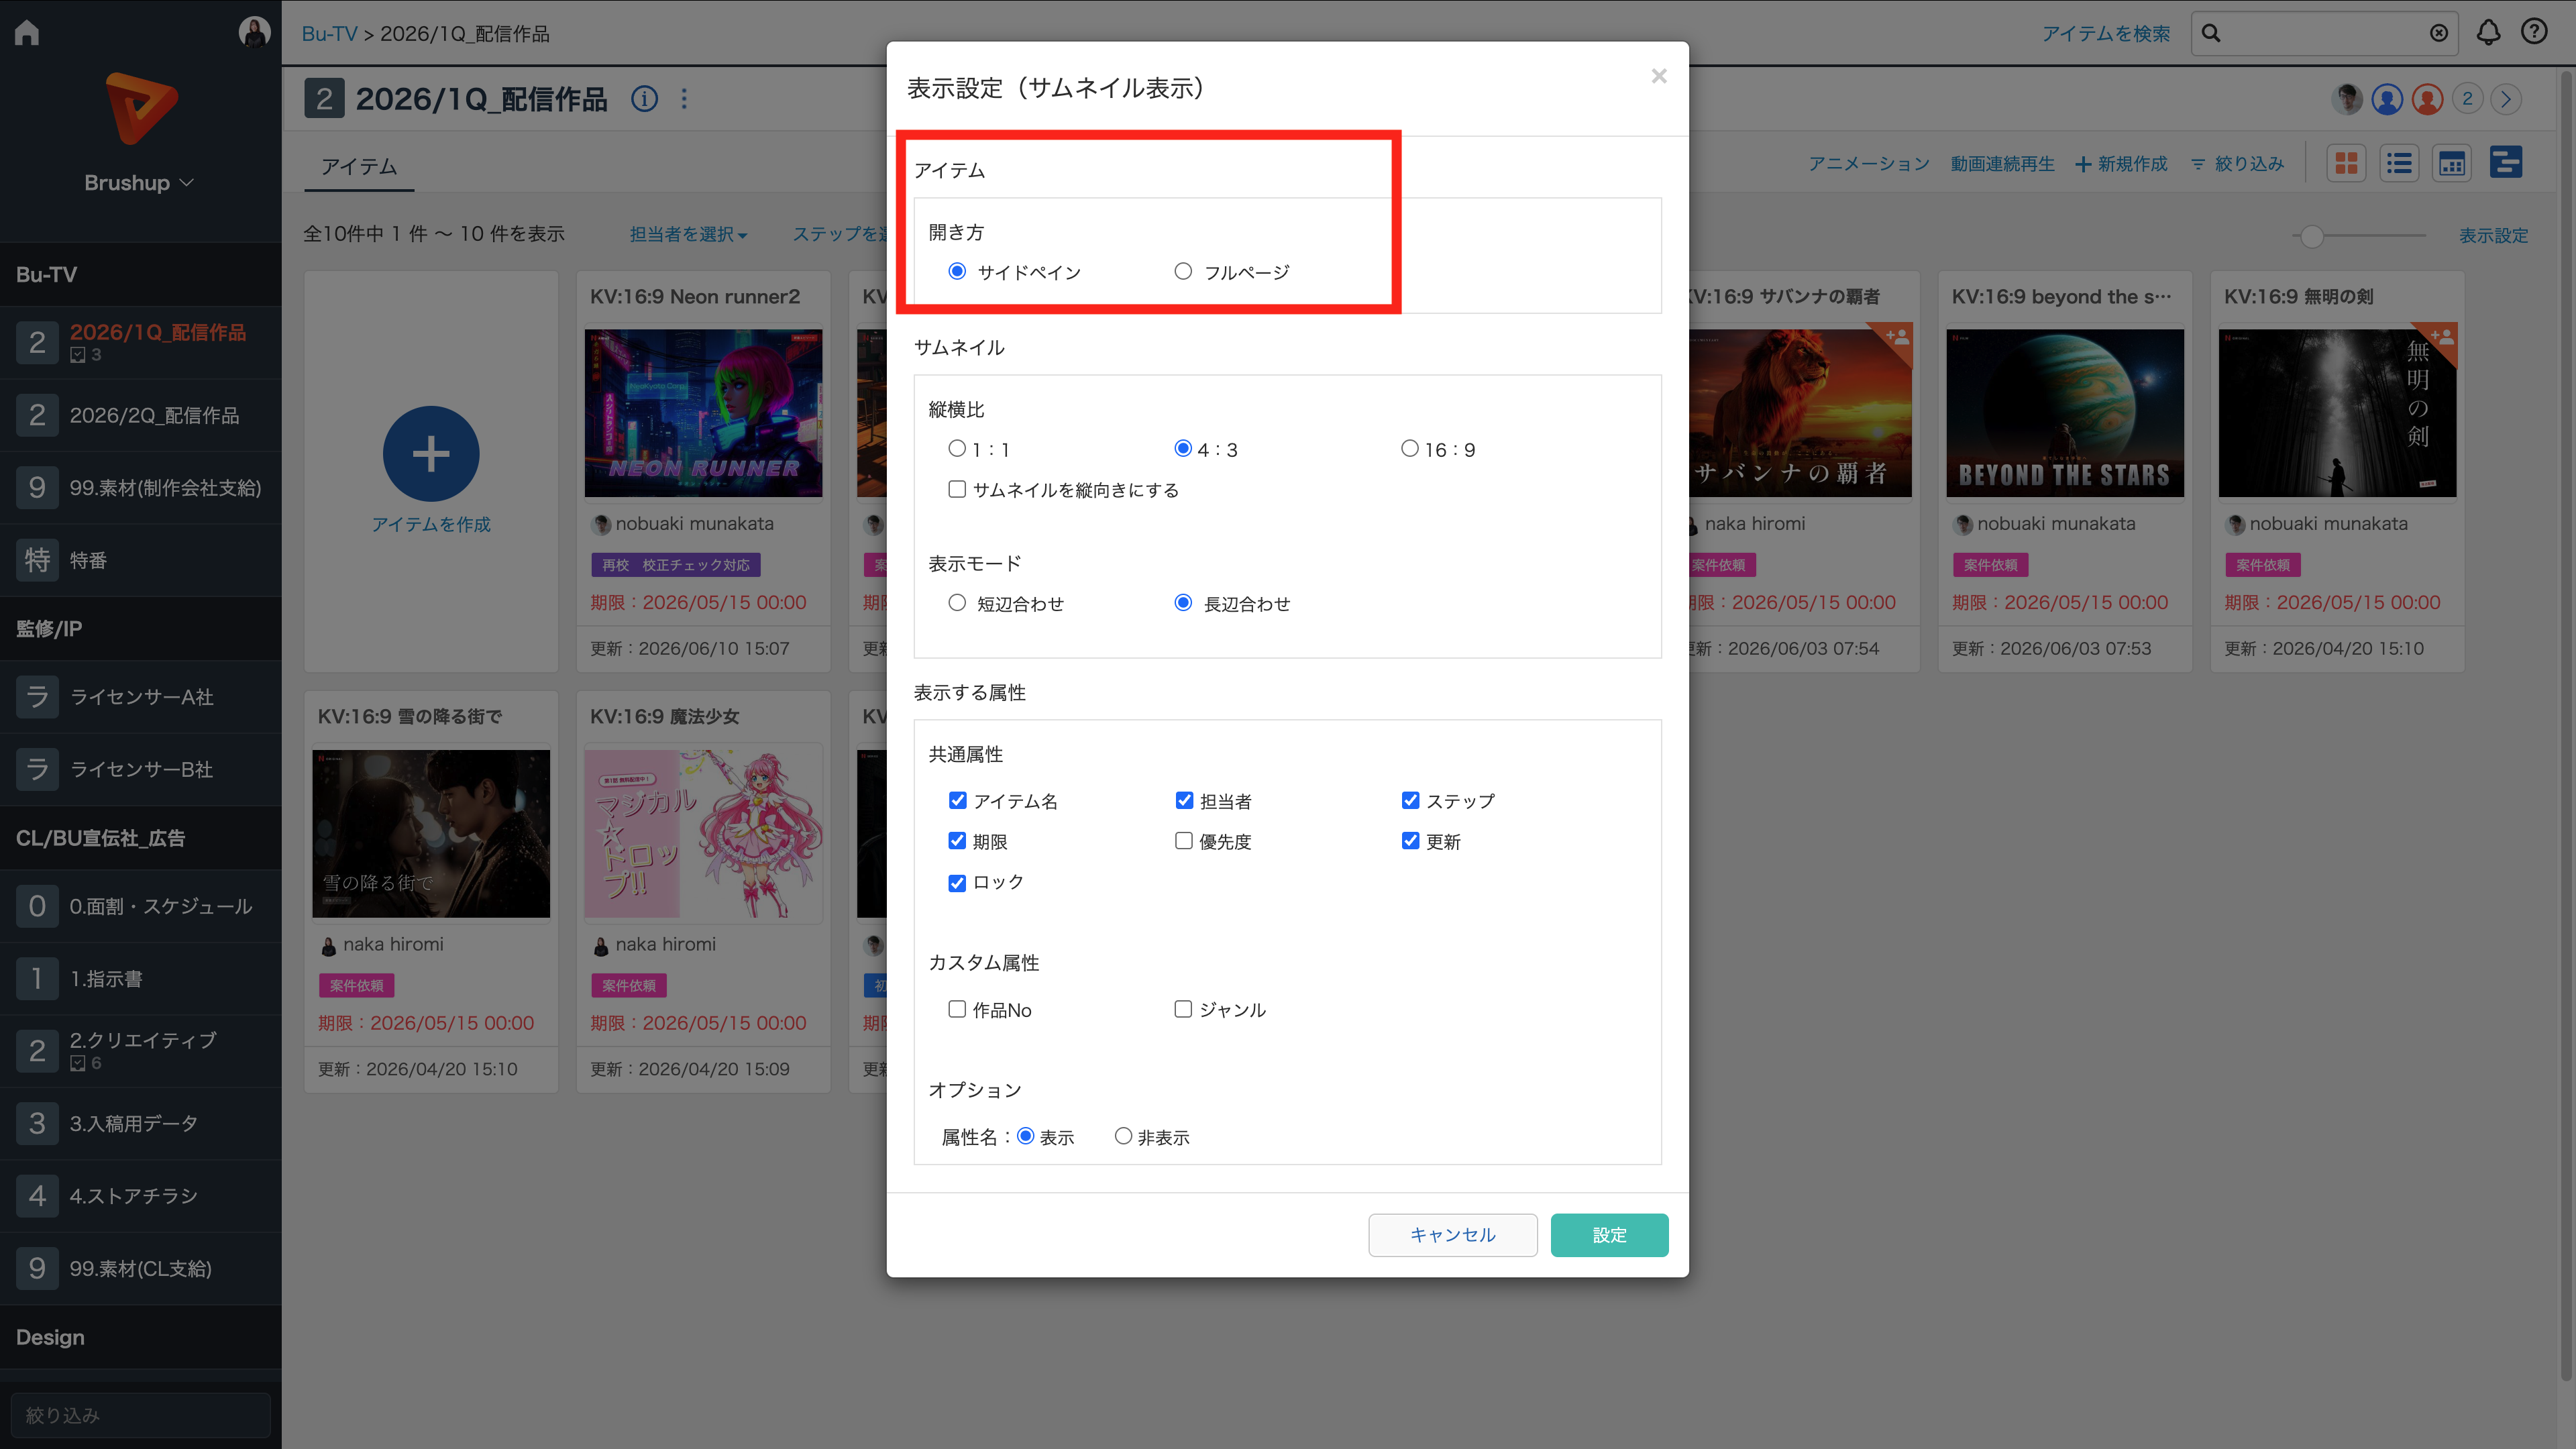This screenshot has height=1449, width=2576.
Task: Select 短辺合わせ display mode
Action: click(x=957, y=603)
